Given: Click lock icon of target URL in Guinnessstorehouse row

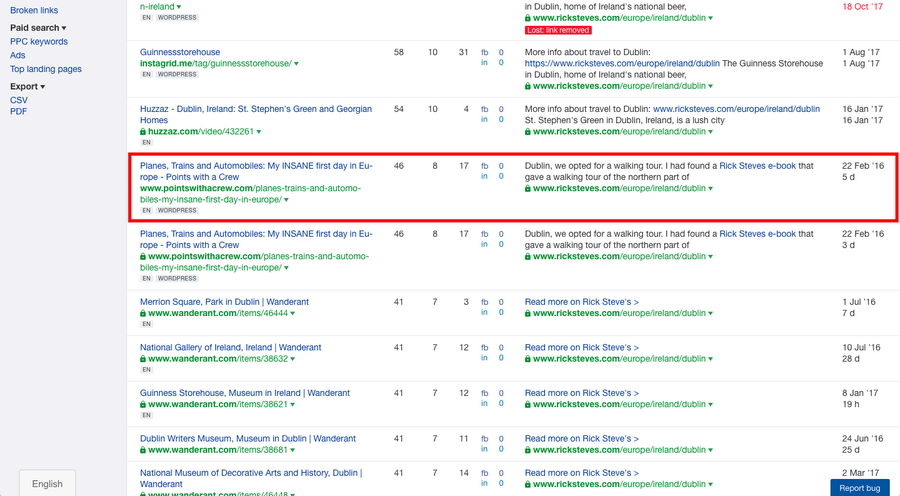Looking at the screenshot, I should pos(527,86).
